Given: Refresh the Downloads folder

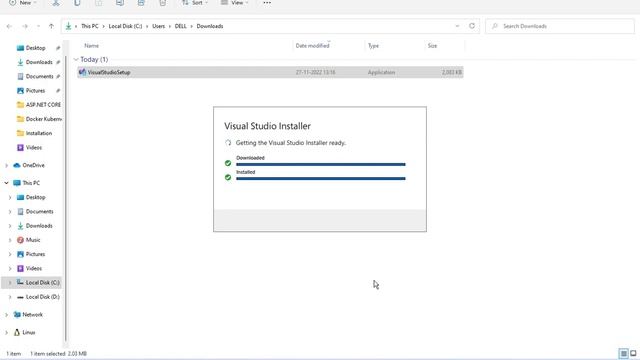Looking at the screenshot, I should pos(472,26).
